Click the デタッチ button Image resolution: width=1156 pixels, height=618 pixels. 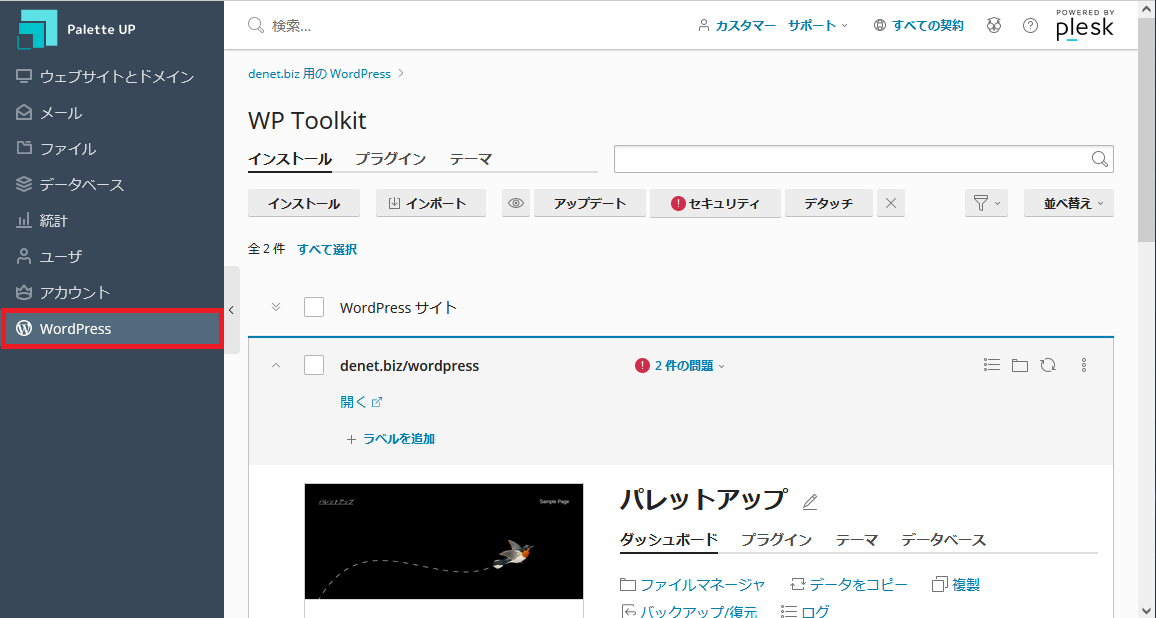pyautogui.click(x=829, y=204)
